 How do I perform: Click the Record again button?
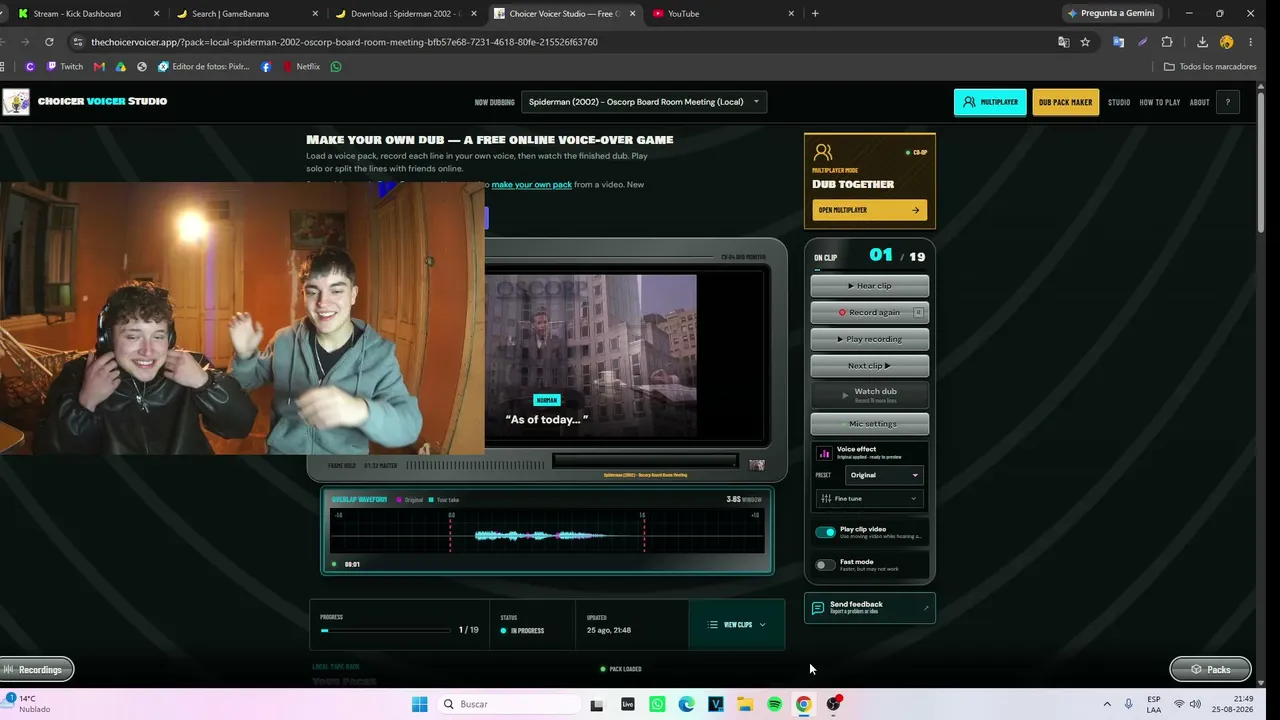click(869, 312)
